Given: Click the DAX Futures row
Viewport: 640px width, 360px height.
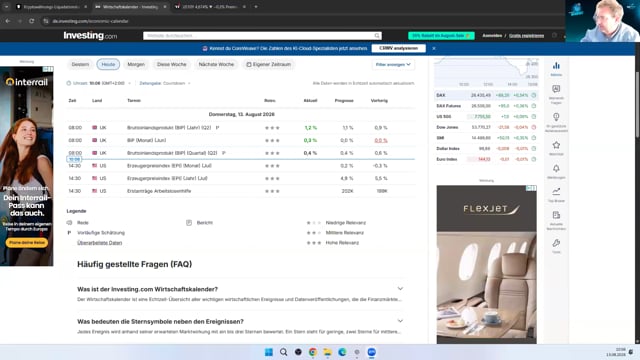Looking at the screenshot, I should pyautogui.click(x=486, y=106).
